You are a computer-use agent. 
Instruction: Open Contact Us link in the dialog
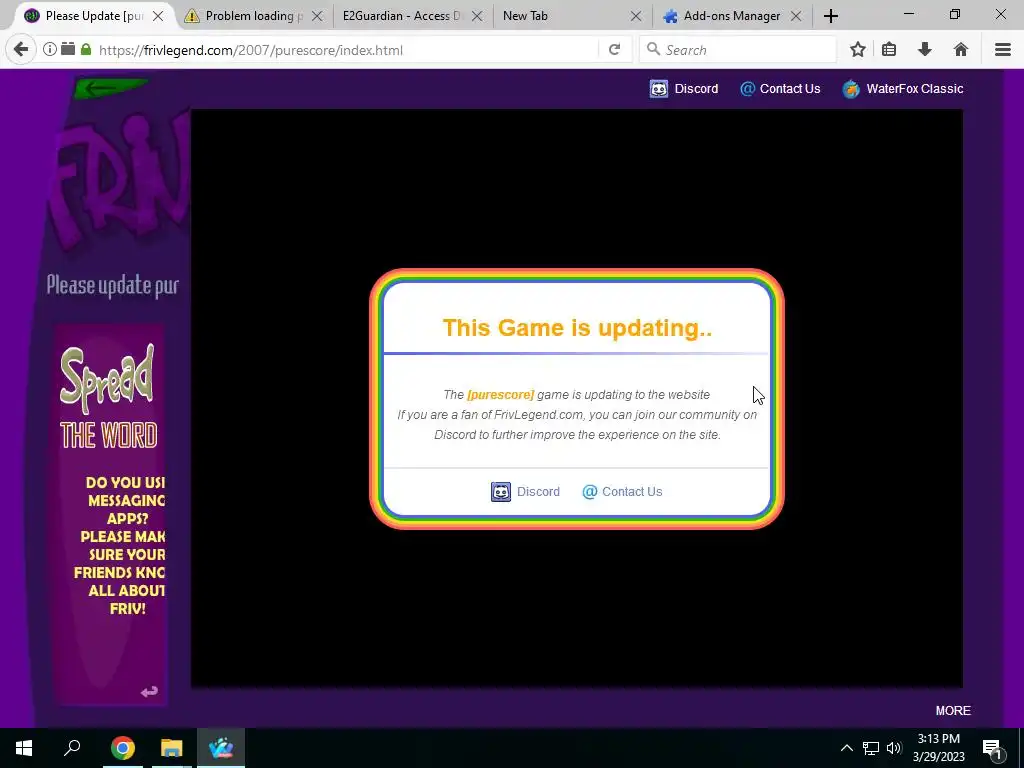[x=632, y=492]
